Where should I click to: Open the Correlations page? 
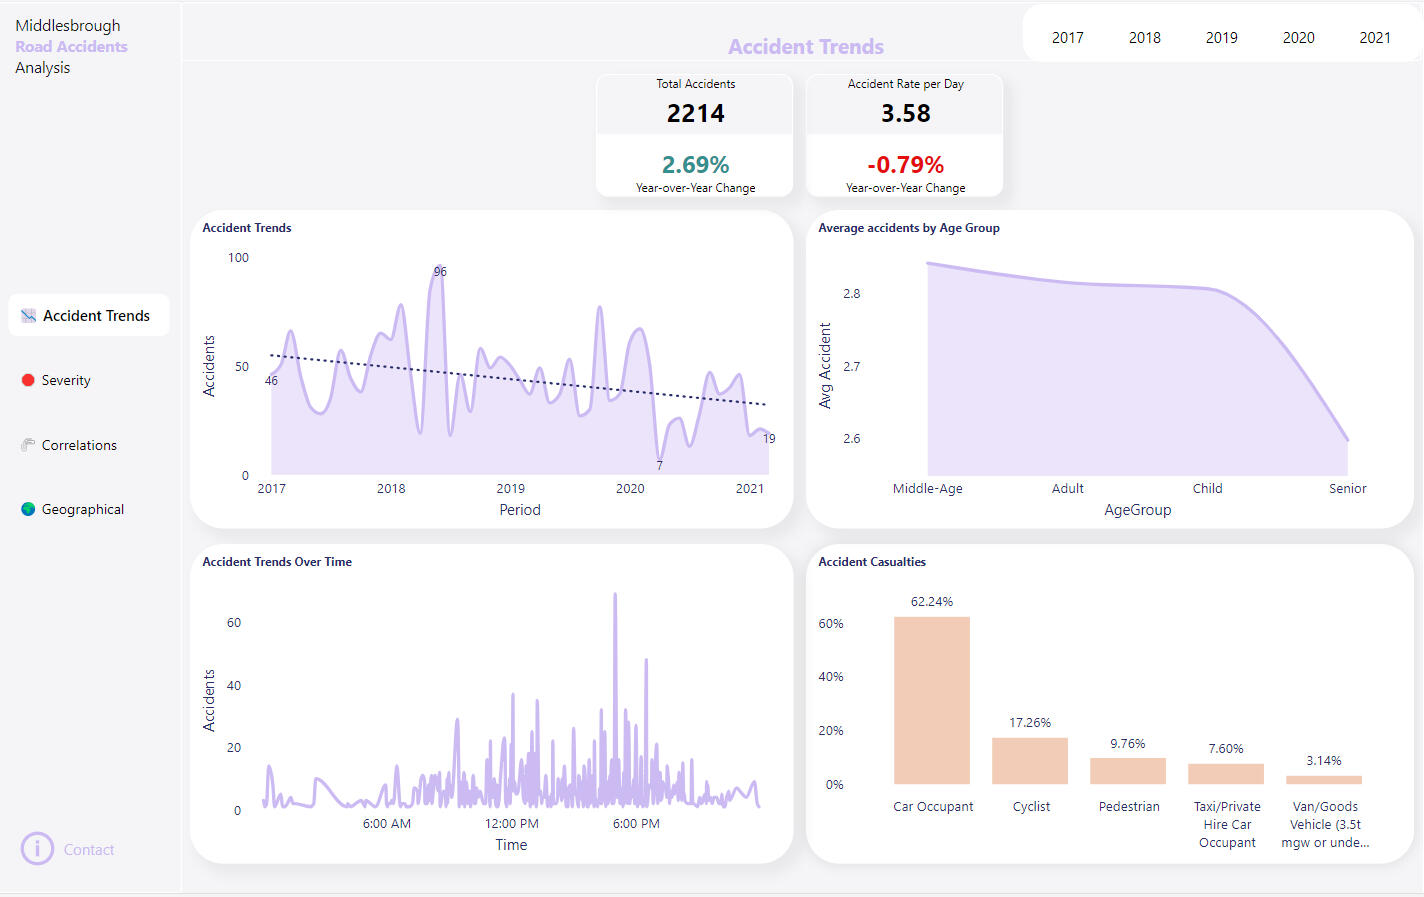(79, 445)
